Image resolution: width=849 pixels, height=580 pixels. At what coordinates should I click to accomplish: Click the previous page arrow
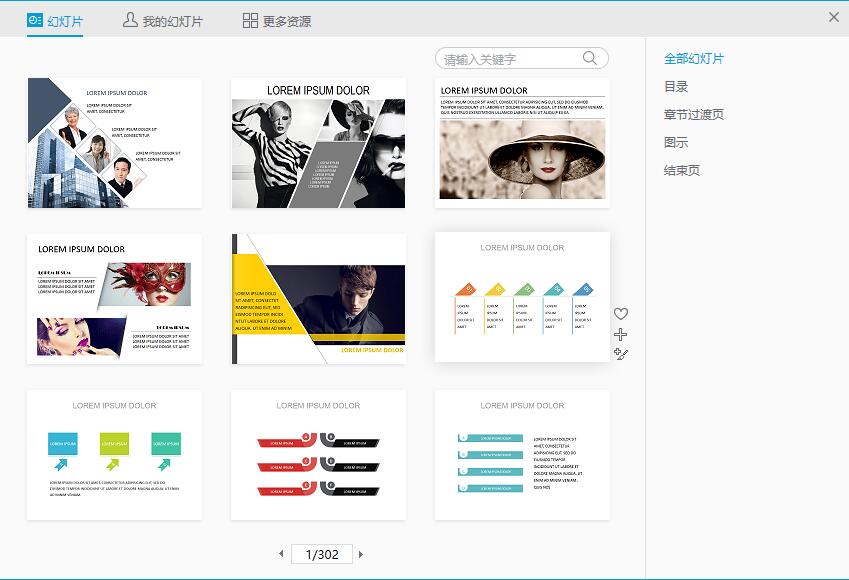tap(283, 554)
